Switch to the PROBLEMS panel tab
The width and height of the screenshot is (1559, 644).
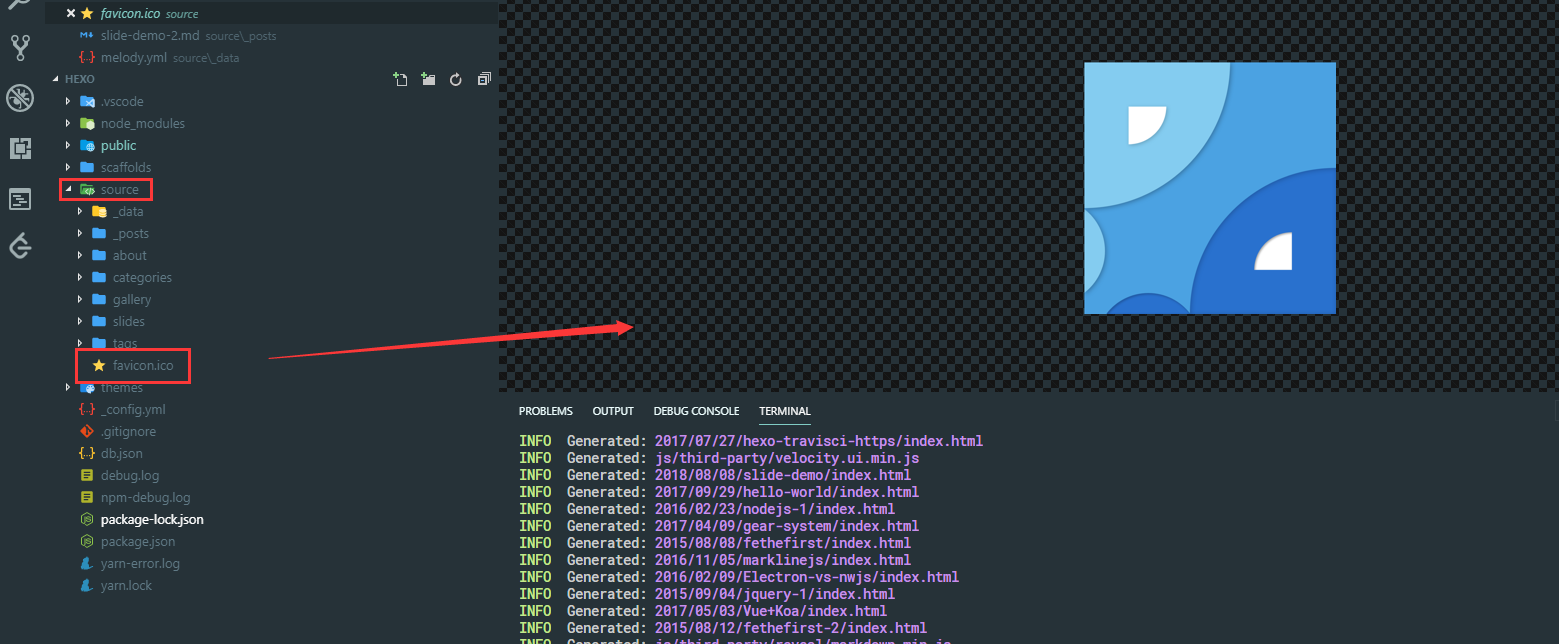(546, 411)
